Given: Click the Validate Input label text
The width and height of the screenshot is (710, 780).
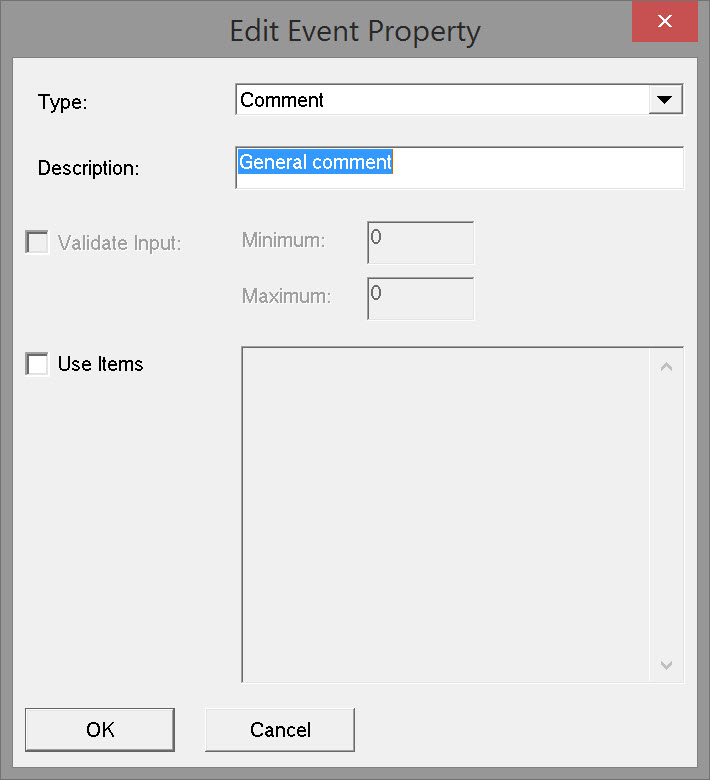Looking at the screenshot, I should pos(119,242).
